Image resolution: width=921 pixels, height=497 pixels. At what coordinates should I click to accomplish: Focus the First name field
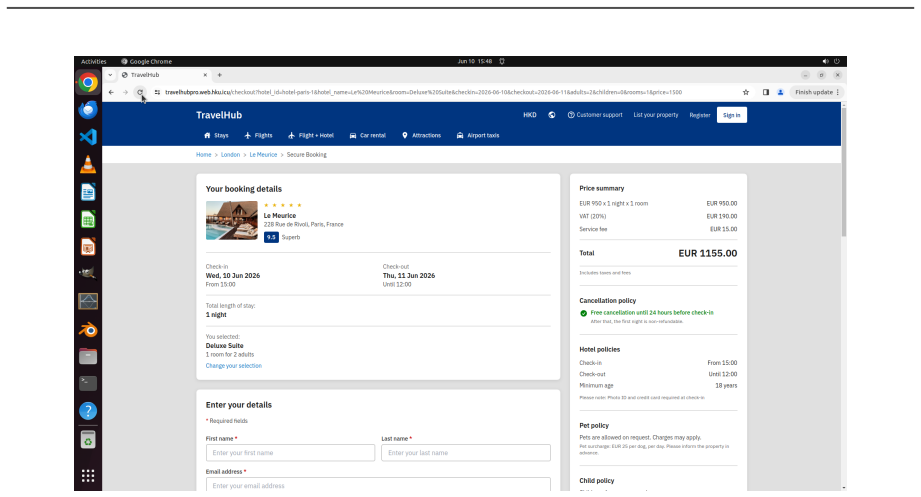[x=290, y=453]
